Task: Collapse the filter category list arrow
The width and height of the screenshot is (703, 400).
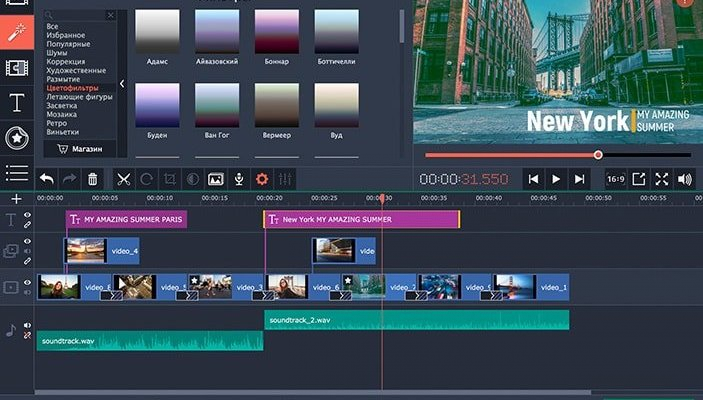Action: tap(121, 84)
